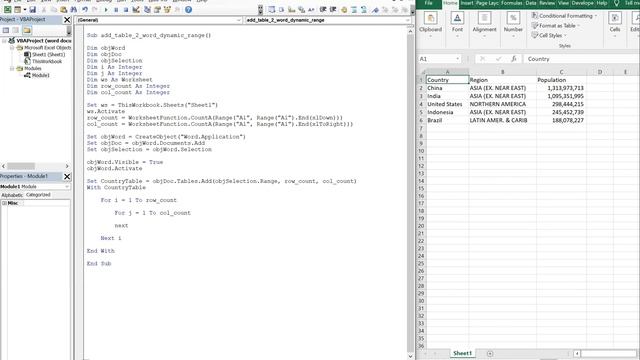This screenshot has height=360, width=640.
Task: Open the Module1 object dropdown in Properties
Action: click(x=67, y=187)
